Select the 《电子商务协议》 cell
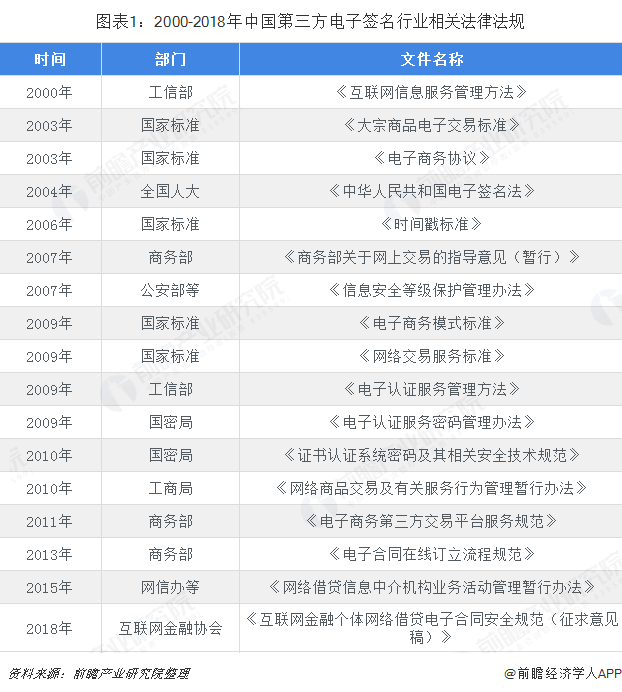 click(431, 158)
